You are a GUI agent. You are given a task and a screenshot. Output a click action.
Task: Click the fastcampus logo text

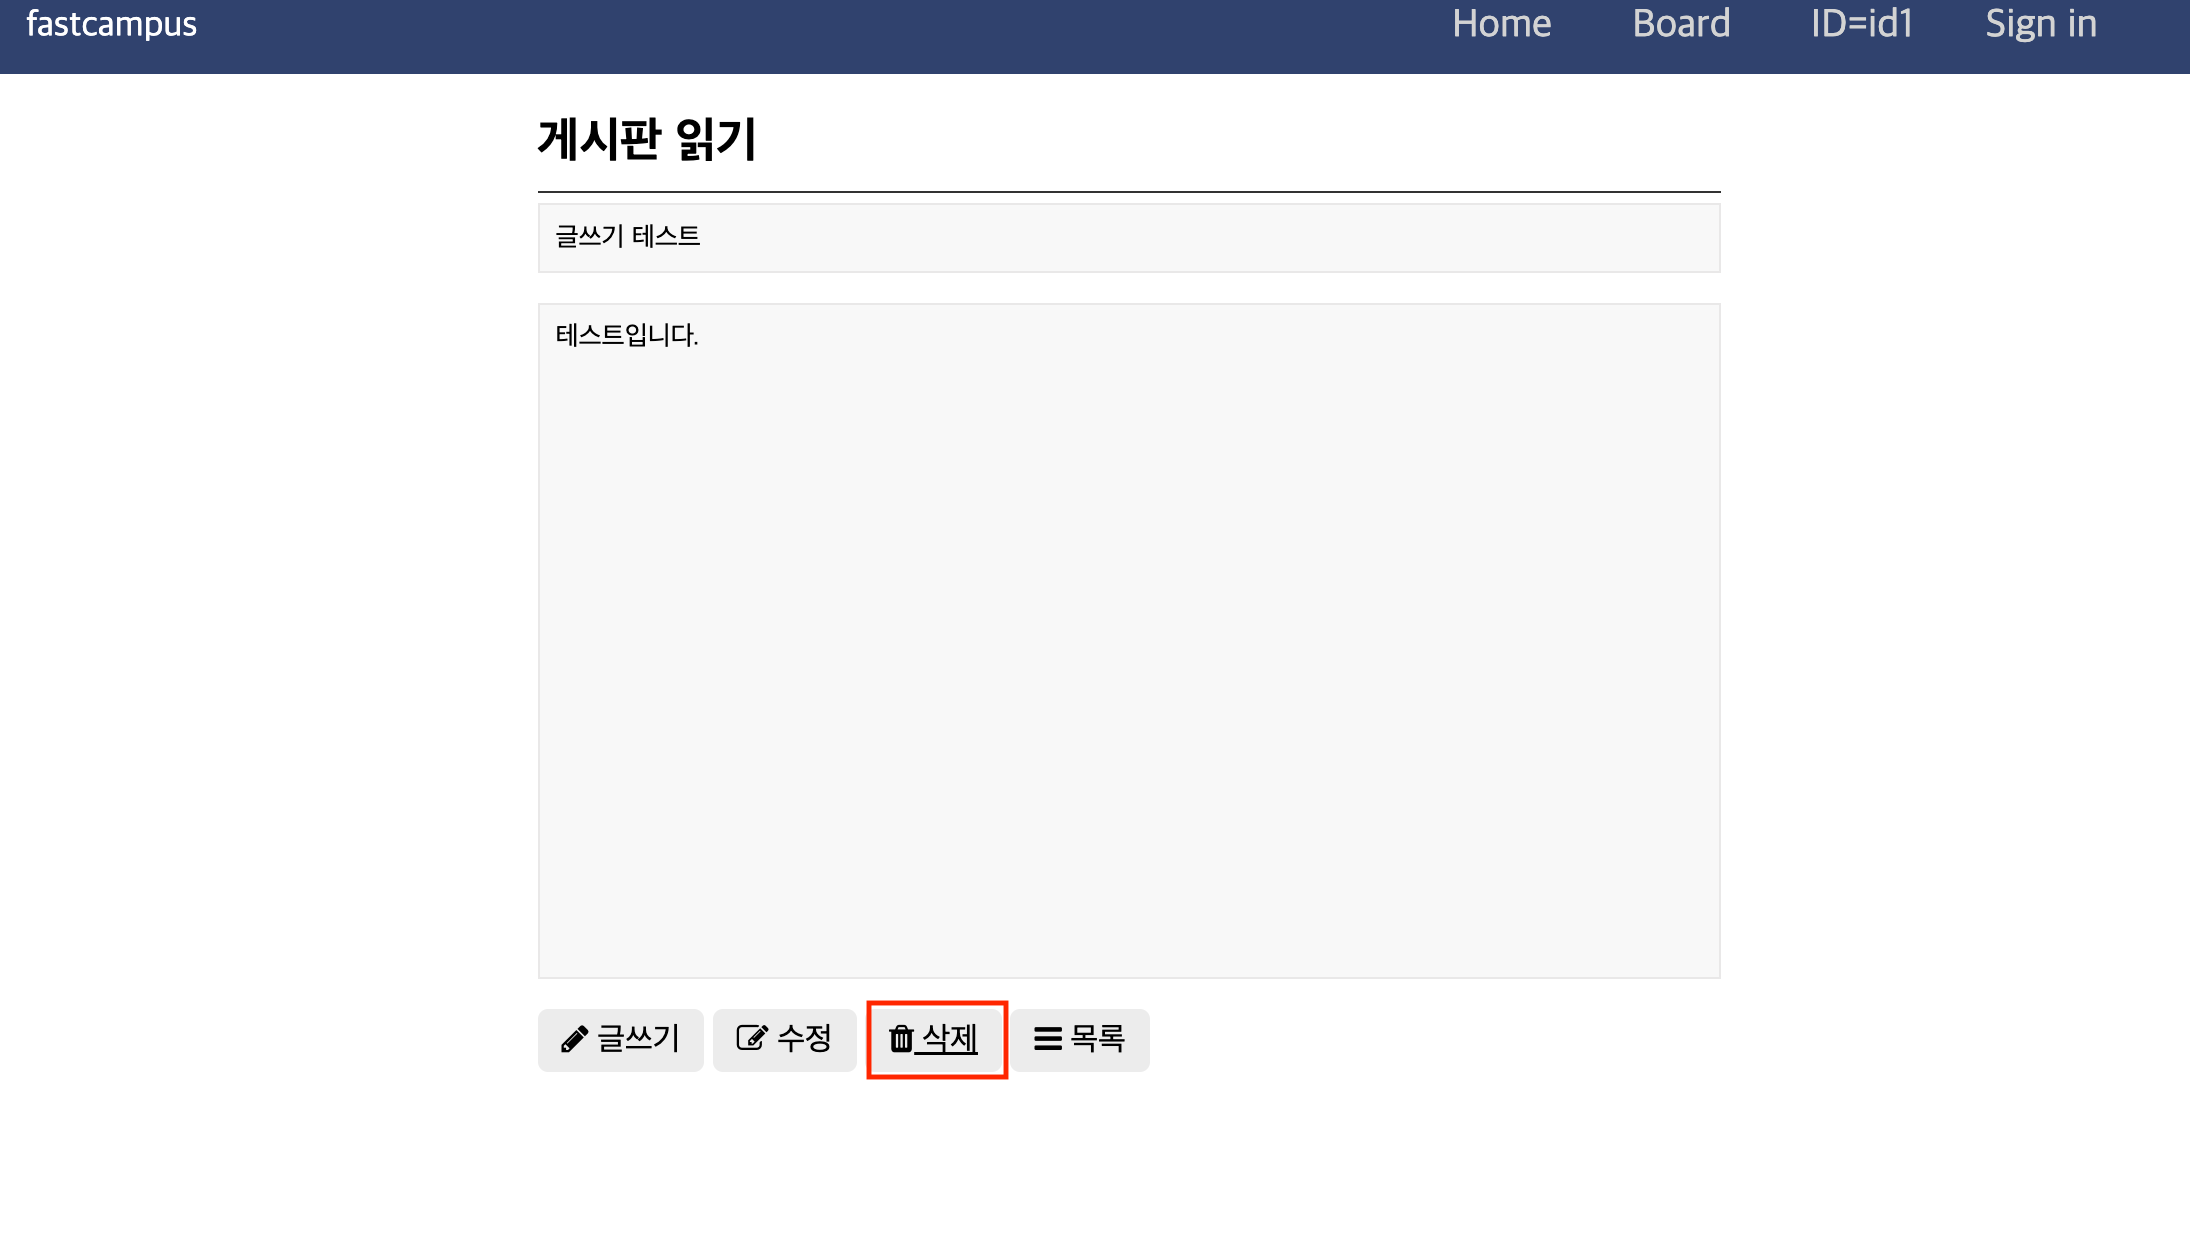click(x=111, y=24)
